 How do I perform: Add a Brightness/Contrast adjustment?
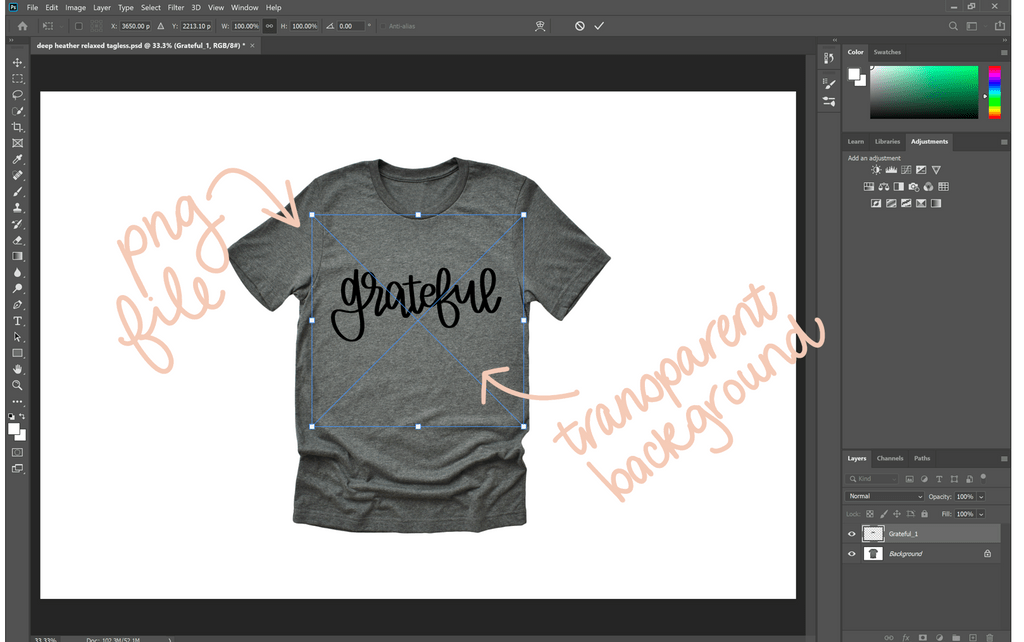coord(876,169)
